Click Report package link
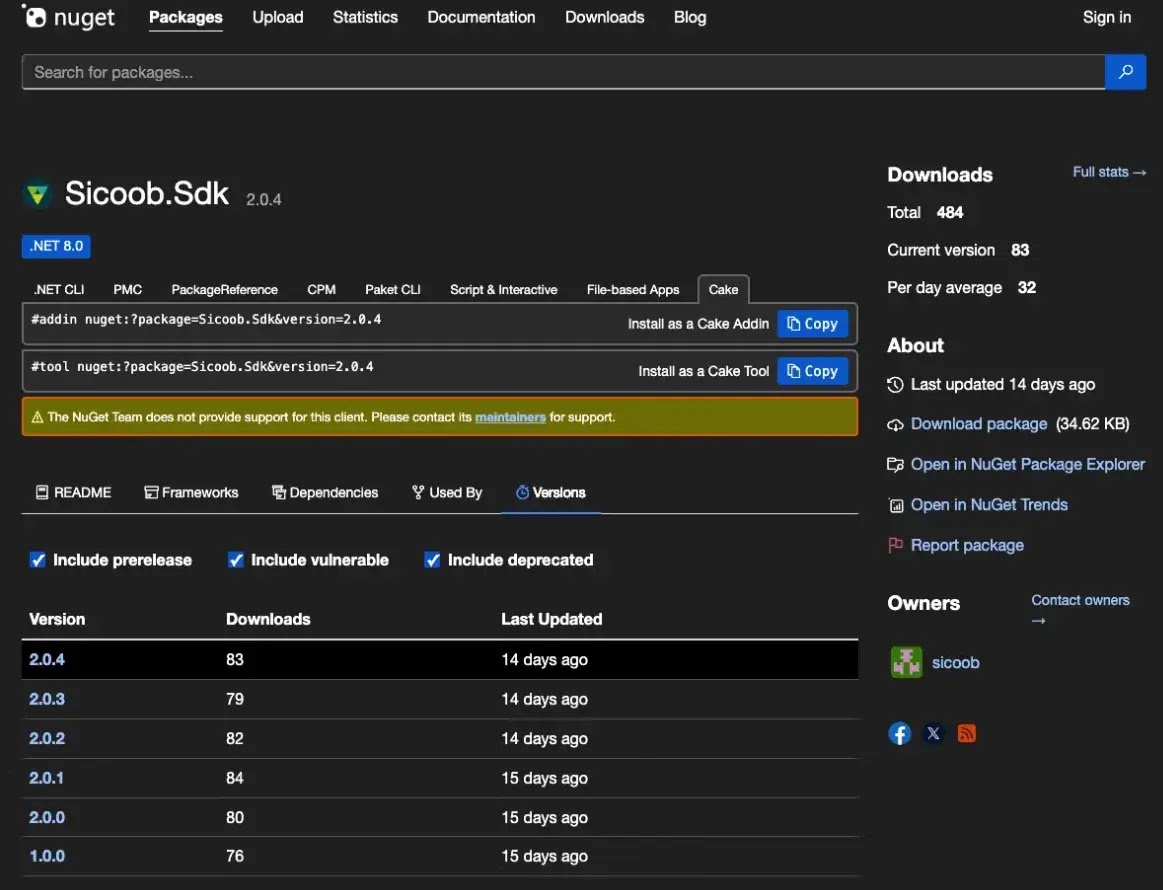1163x890 pixels. click(966, 545)
